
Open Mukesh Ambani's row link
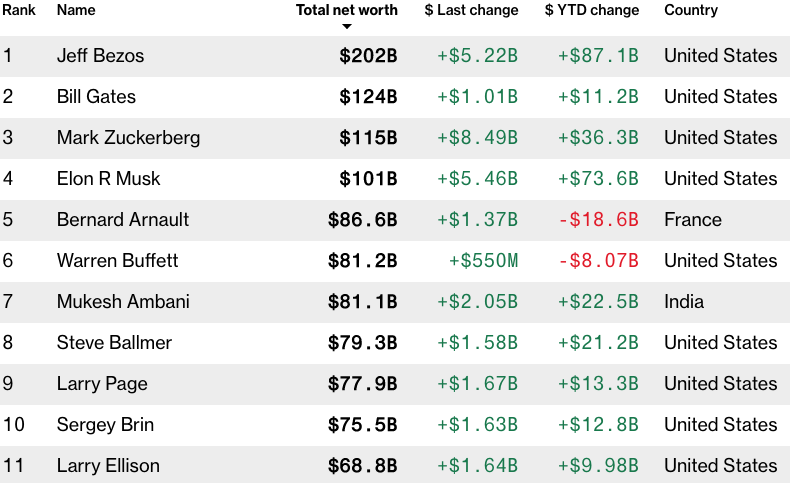click(123, 302)
